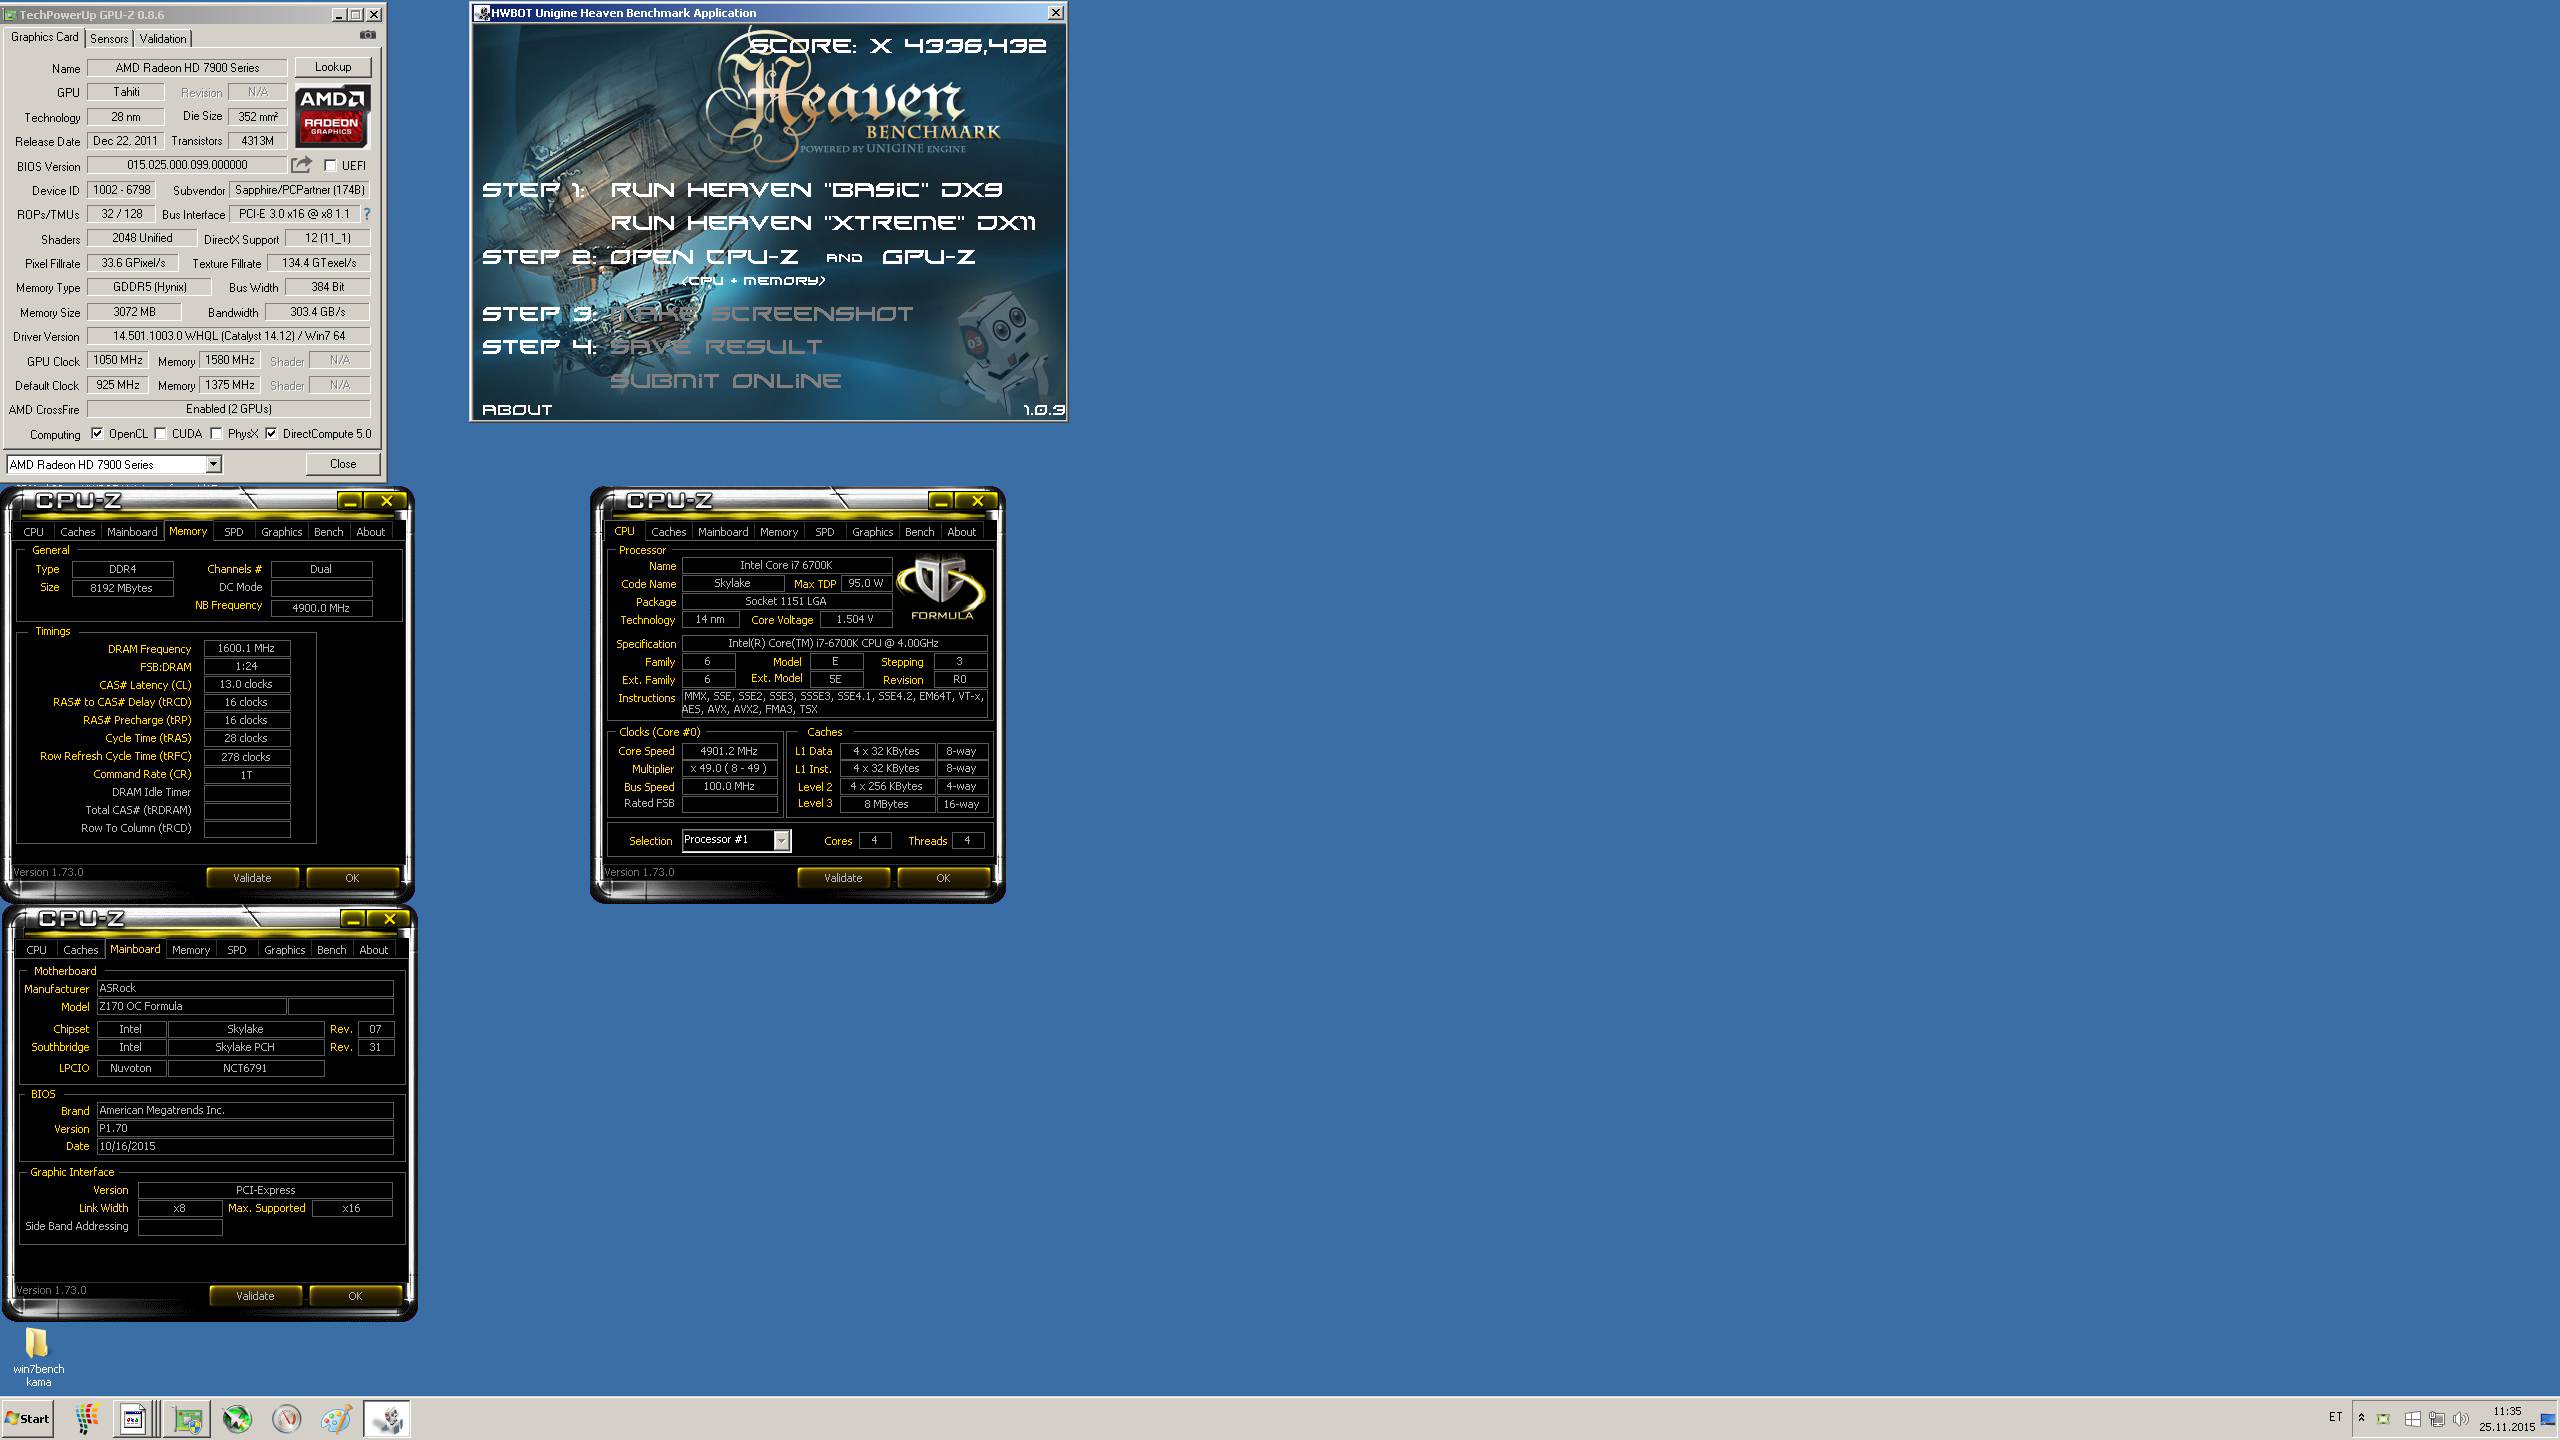Click the green GPU-Z tray icon
The height and width of the screenshot is (1440, 2560).
tap(2384, 1418)
